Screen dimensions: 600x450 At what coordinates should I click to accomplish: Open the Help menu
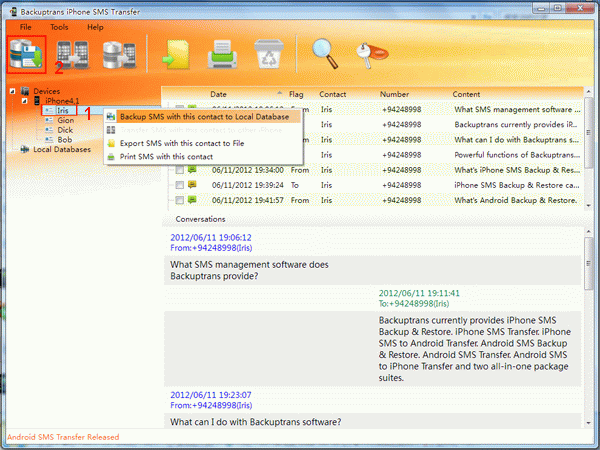(95, 27)
